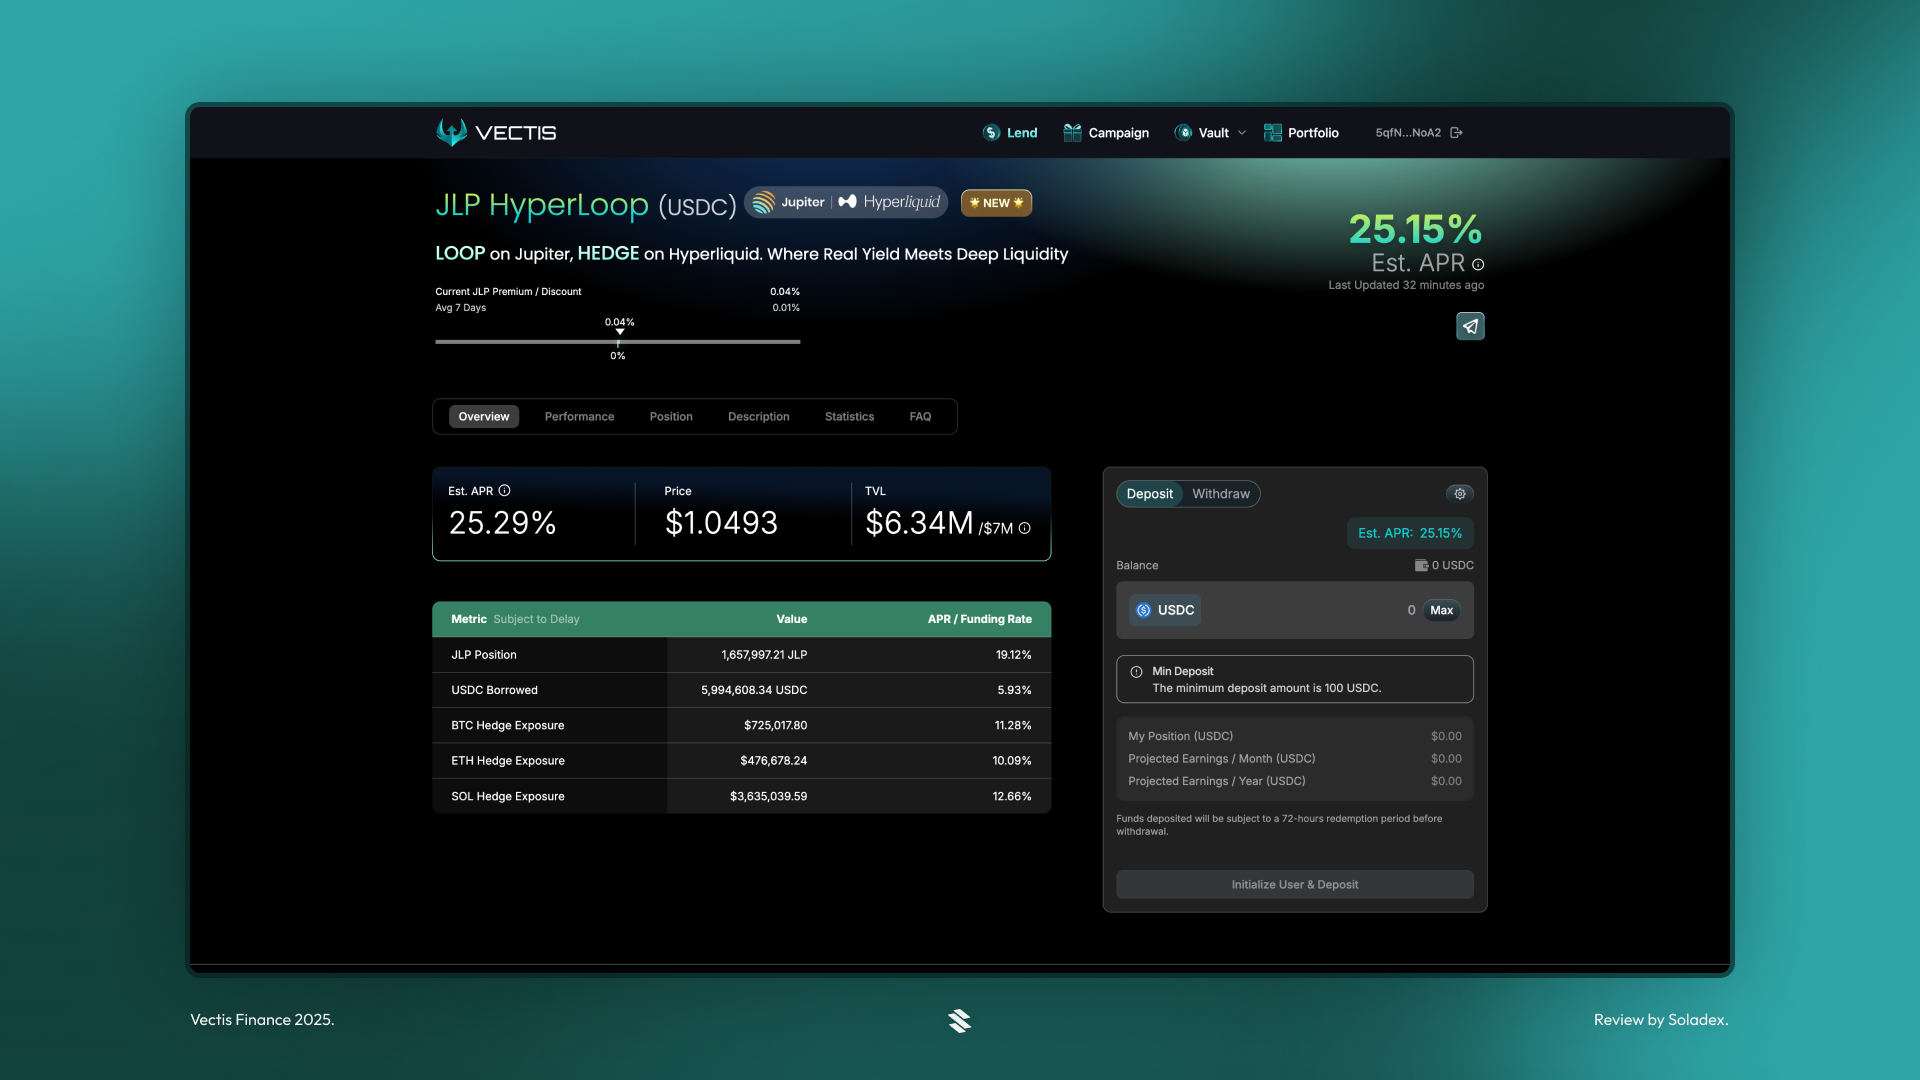The height and width of the screenshot is (1080, 1920).
Task: Switch to Deposit mode
Action: 1150,494
